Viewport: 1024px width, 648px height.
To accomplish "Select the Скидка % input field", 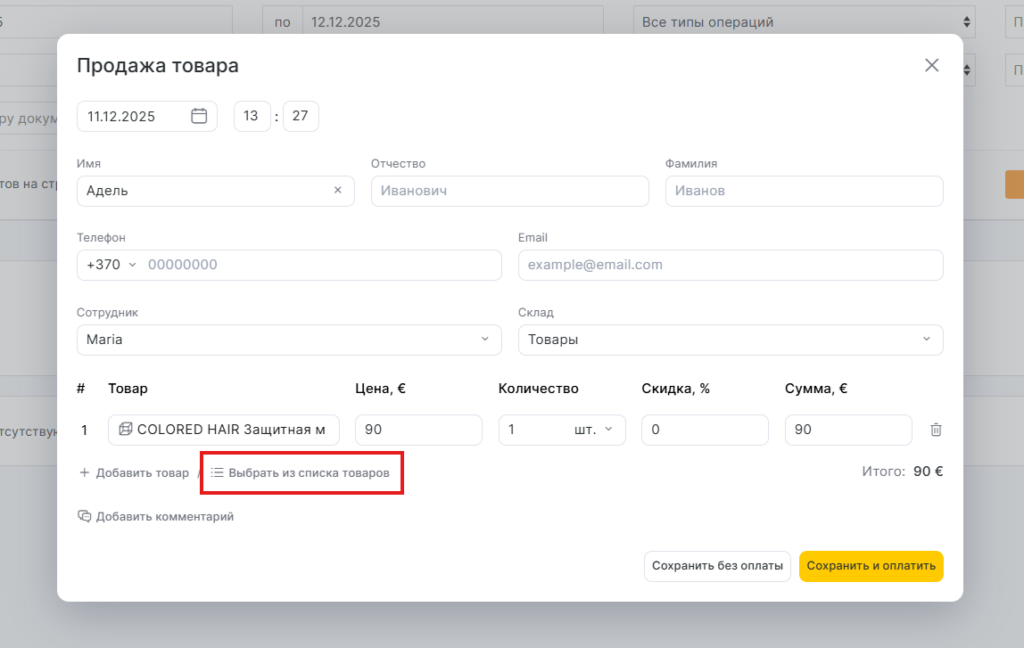I will [704, 430].
